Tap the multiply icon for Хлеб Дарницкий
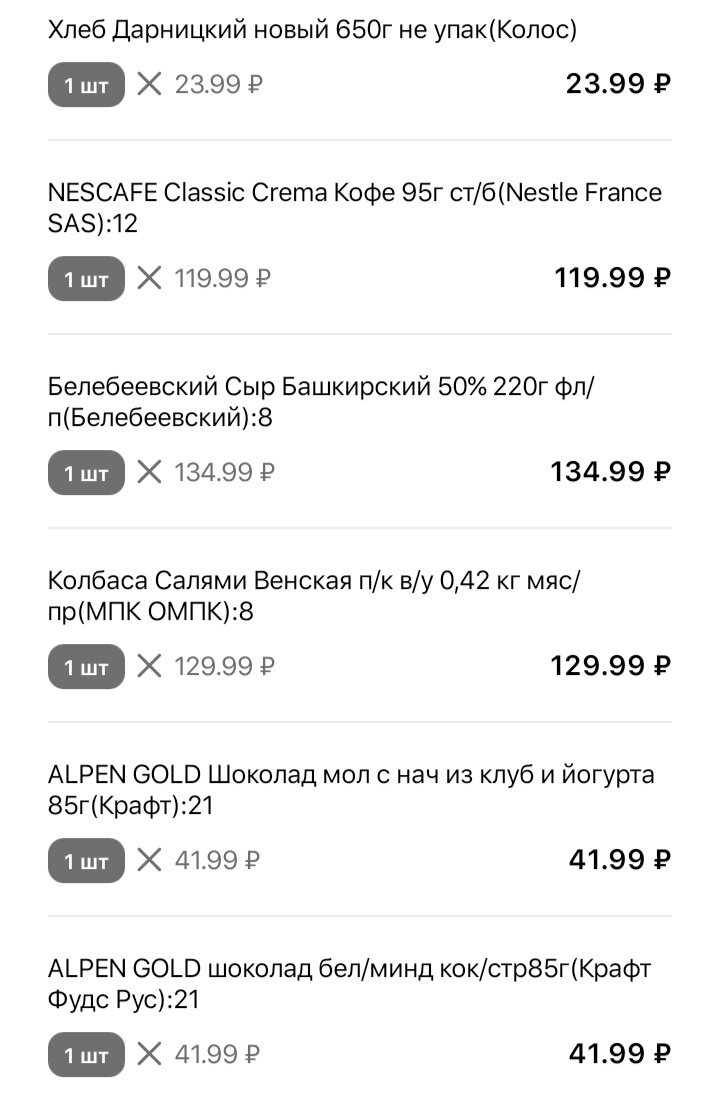Screen dimensions: 720x1104 point(149,84)
